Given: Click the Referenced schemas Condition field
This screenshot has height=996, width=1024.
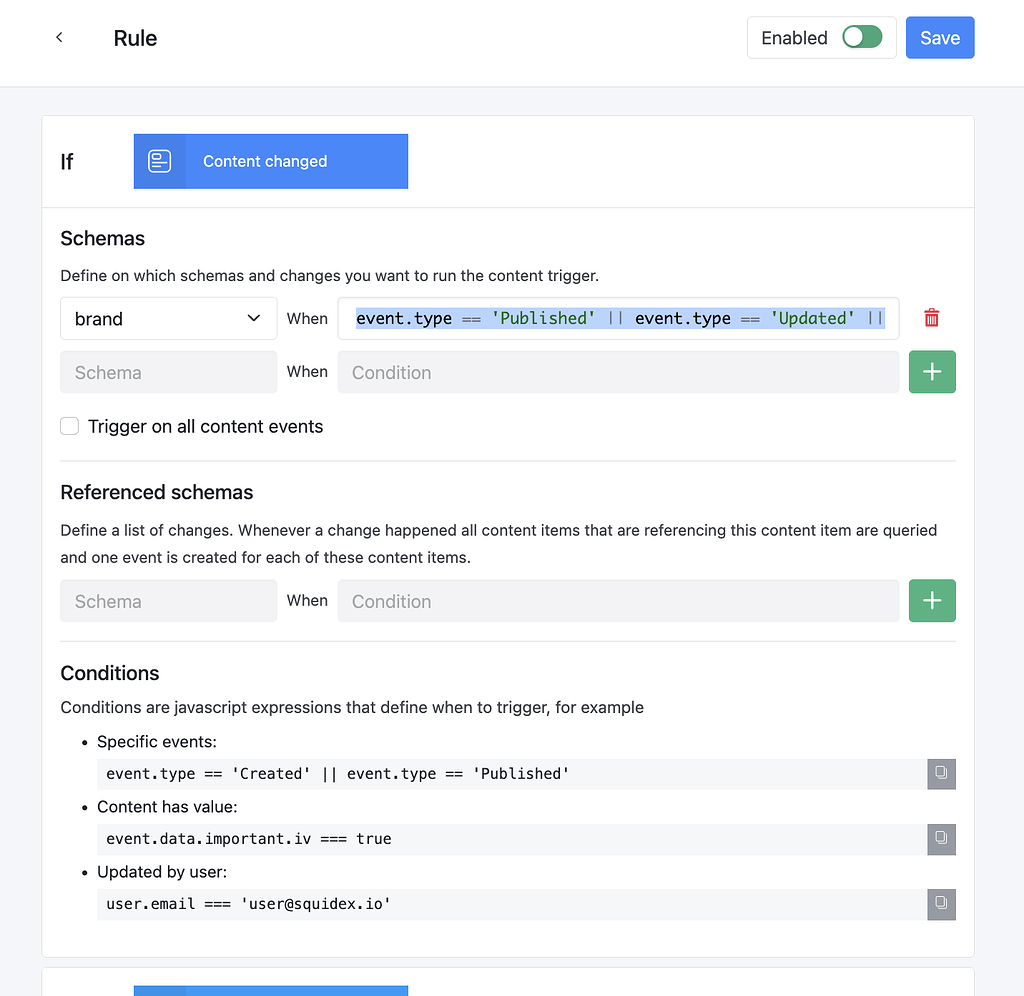Looking at the screenshot, I should tap(618, 601).
